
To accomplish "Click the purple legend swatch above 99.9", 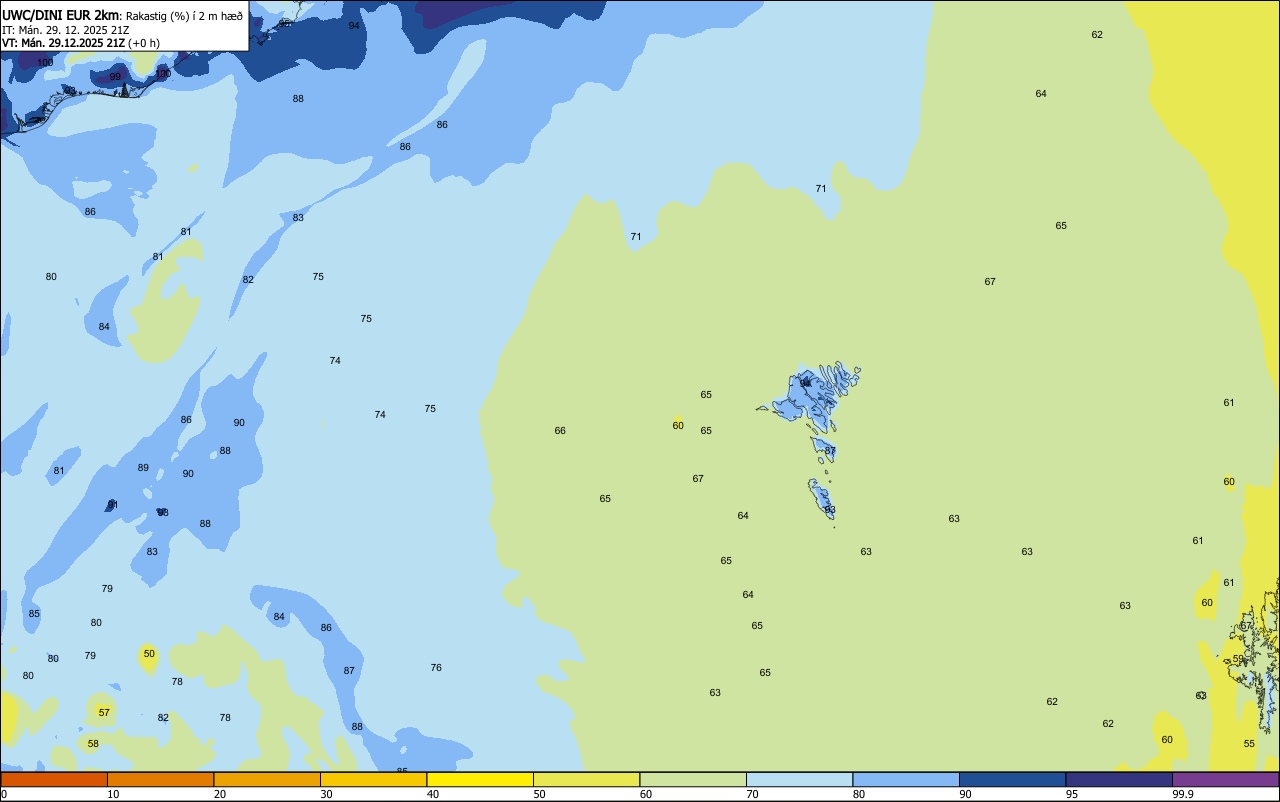I will point(1225,779).
